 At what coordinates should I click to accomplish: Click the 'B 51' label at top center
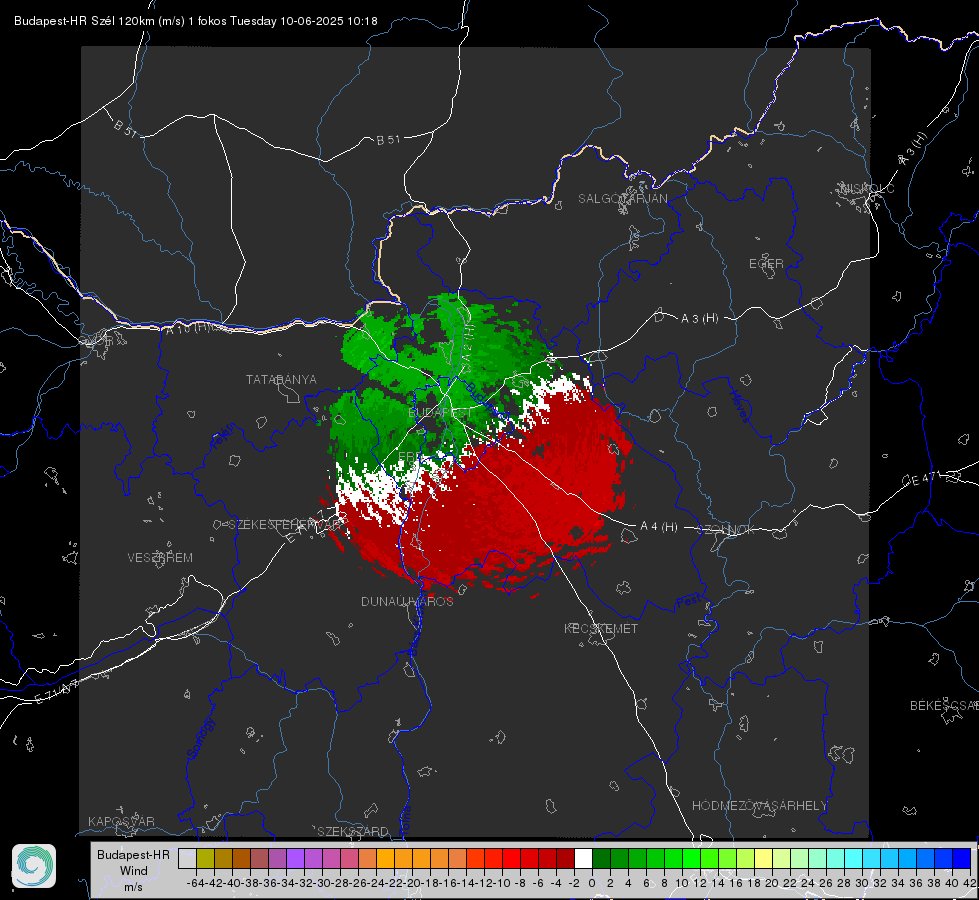(388, 140)
